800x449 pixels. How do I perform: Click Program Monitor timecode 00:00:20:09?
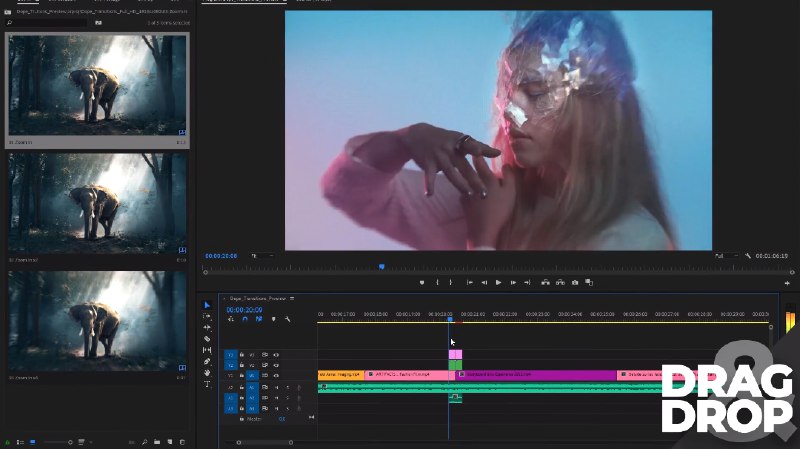[221, 256]
